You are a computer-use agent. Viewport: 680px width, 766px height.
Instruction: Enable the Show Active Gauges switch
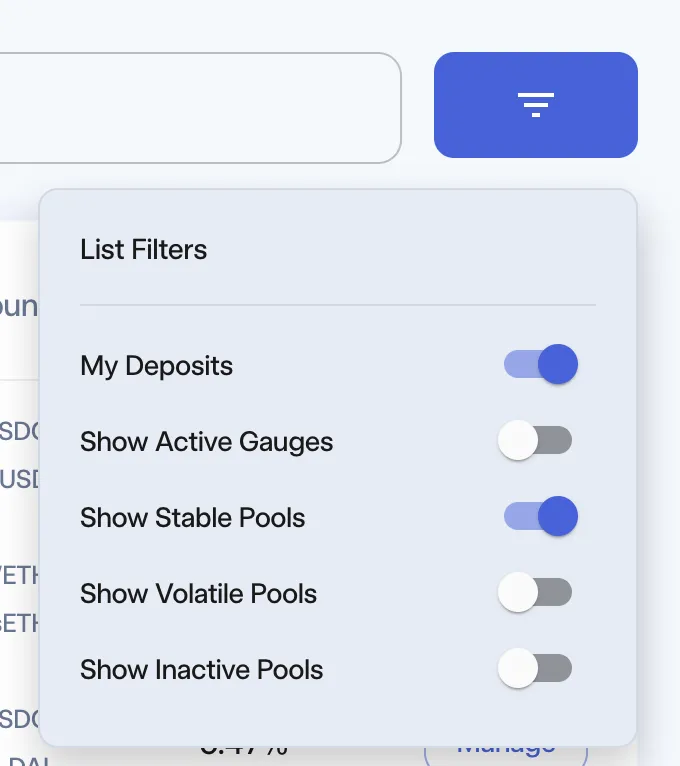(x=535, y=440)
